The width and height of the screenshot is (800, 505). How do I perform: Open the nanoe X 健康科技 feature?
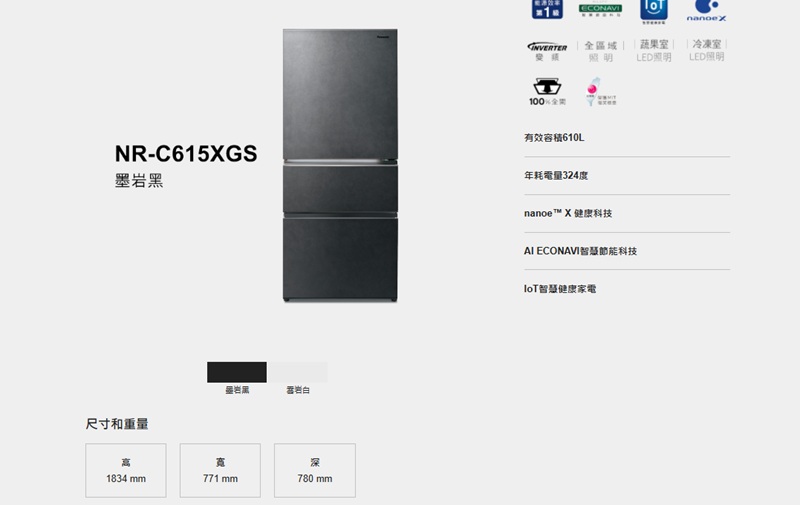(x=627, y=213)
